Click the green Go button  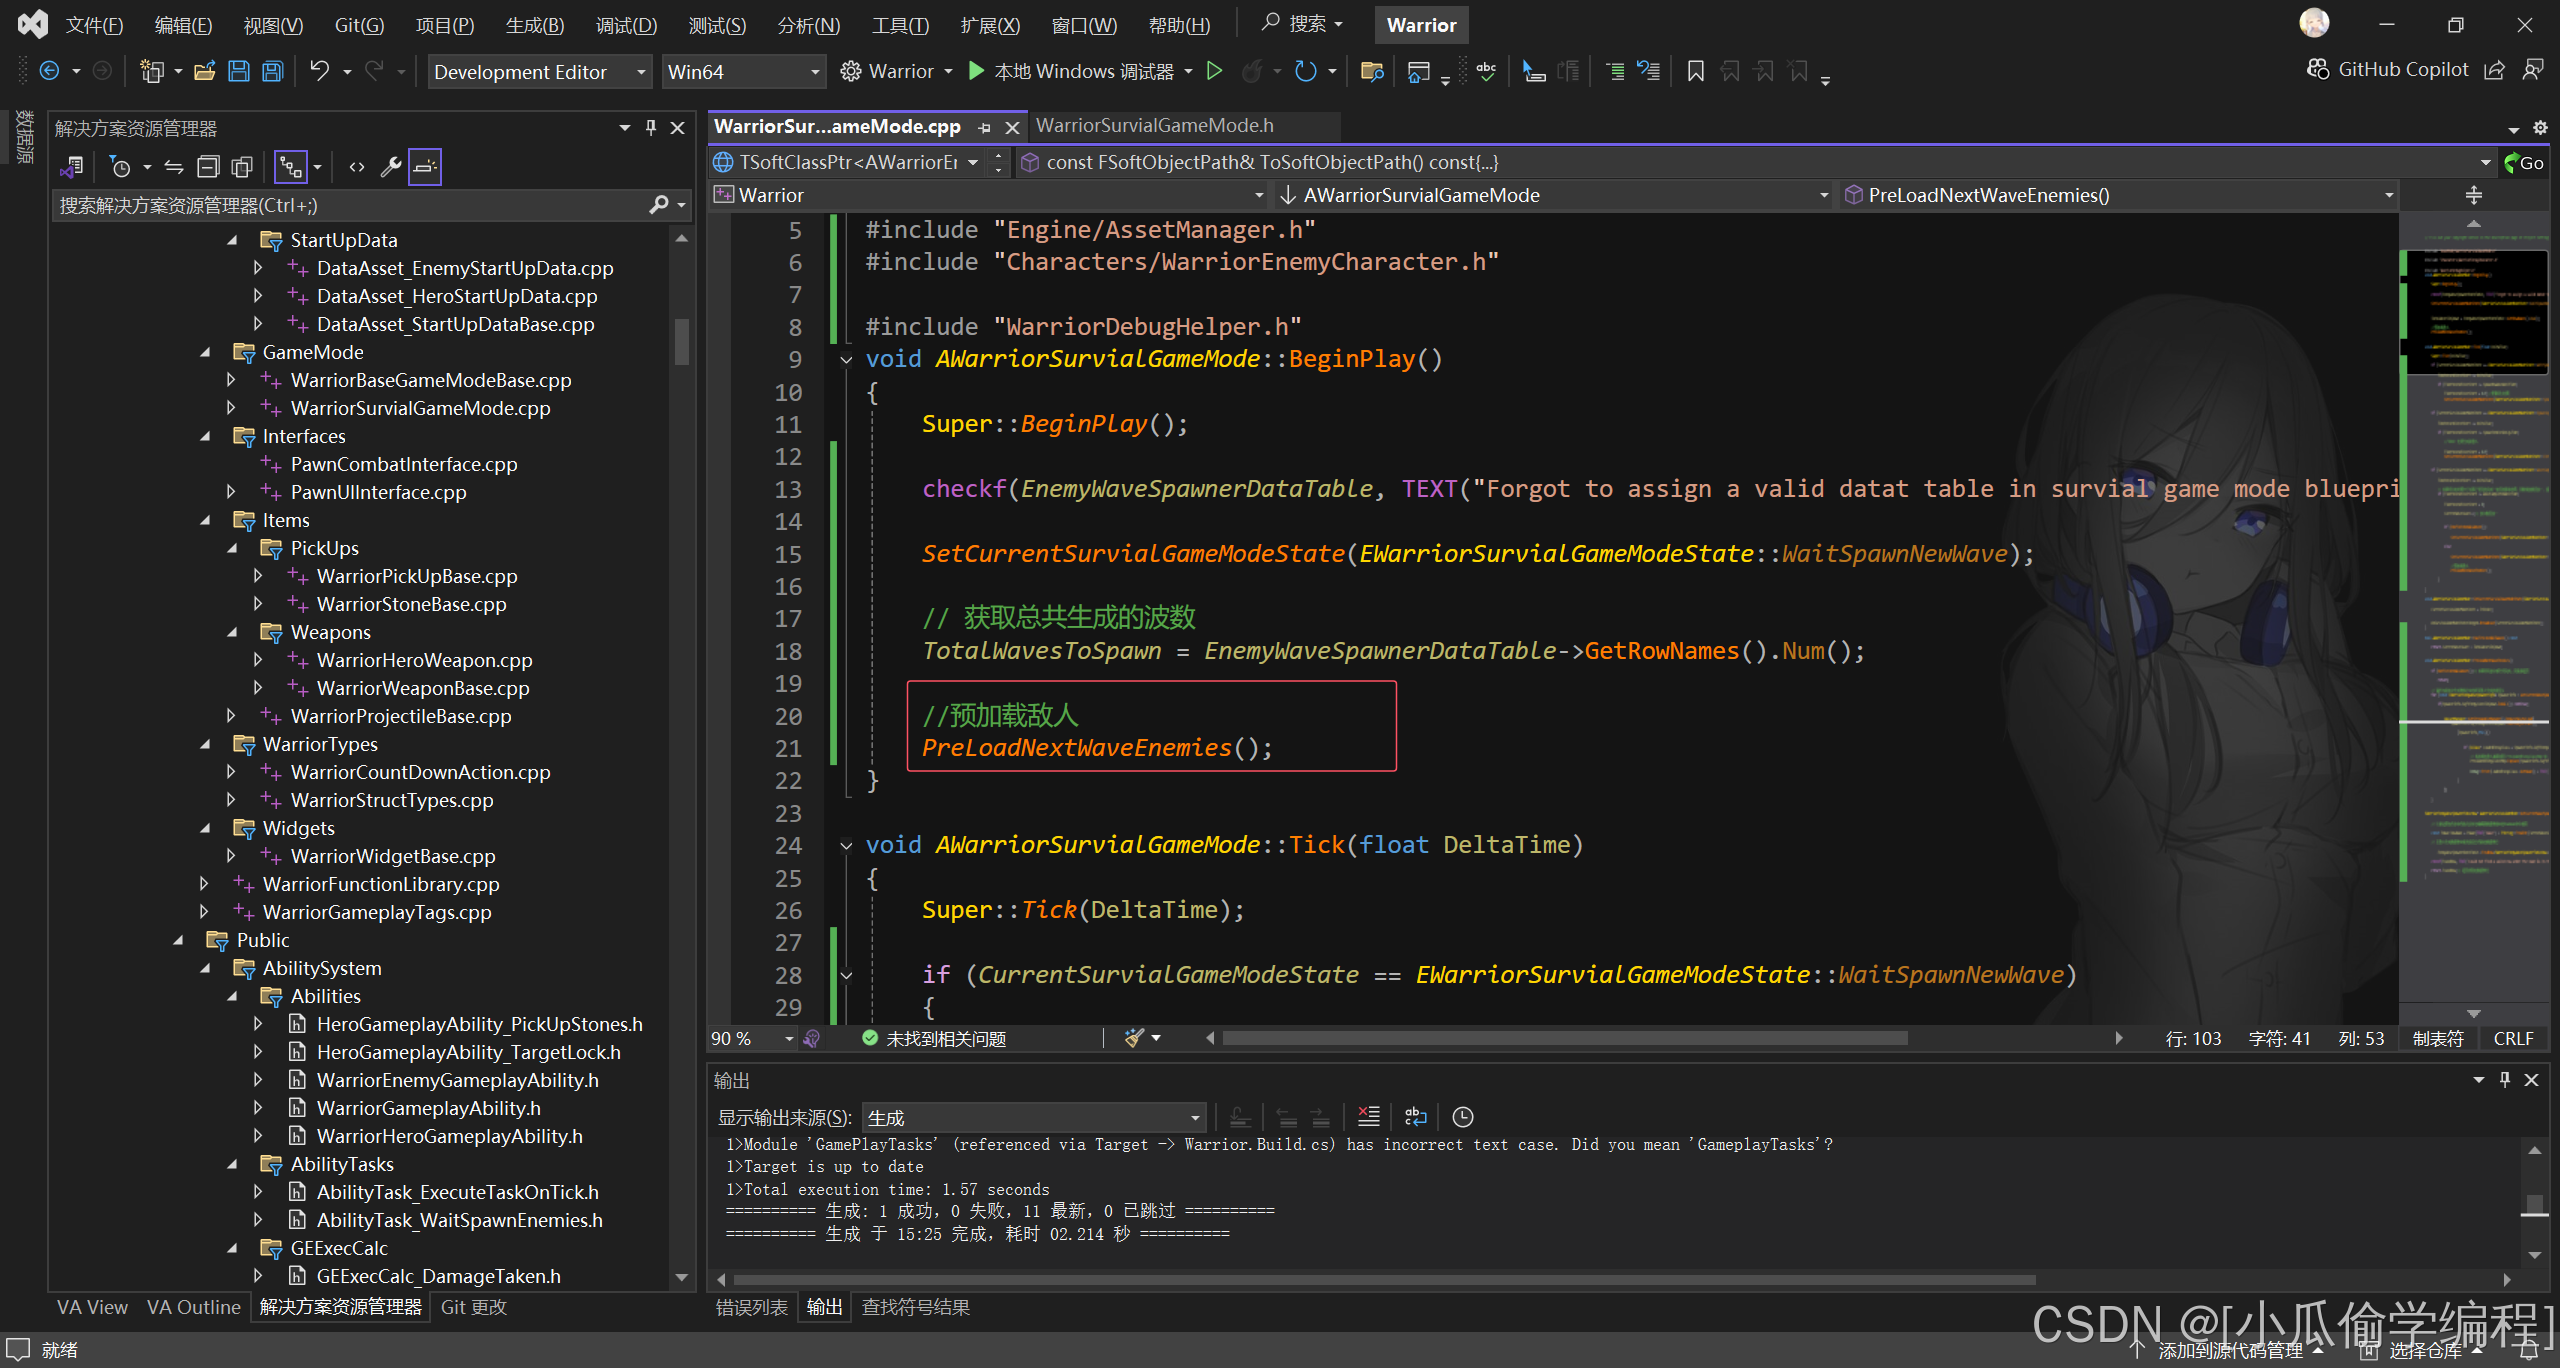click(2524, 163)
